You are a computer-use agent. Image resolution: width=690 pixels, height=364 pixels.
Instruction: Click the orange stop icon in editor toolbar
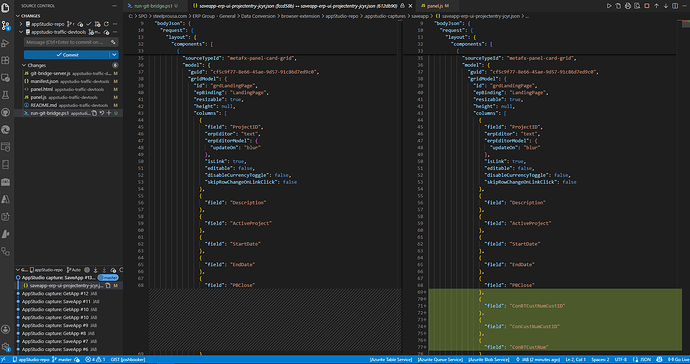(x=647, y=6)
